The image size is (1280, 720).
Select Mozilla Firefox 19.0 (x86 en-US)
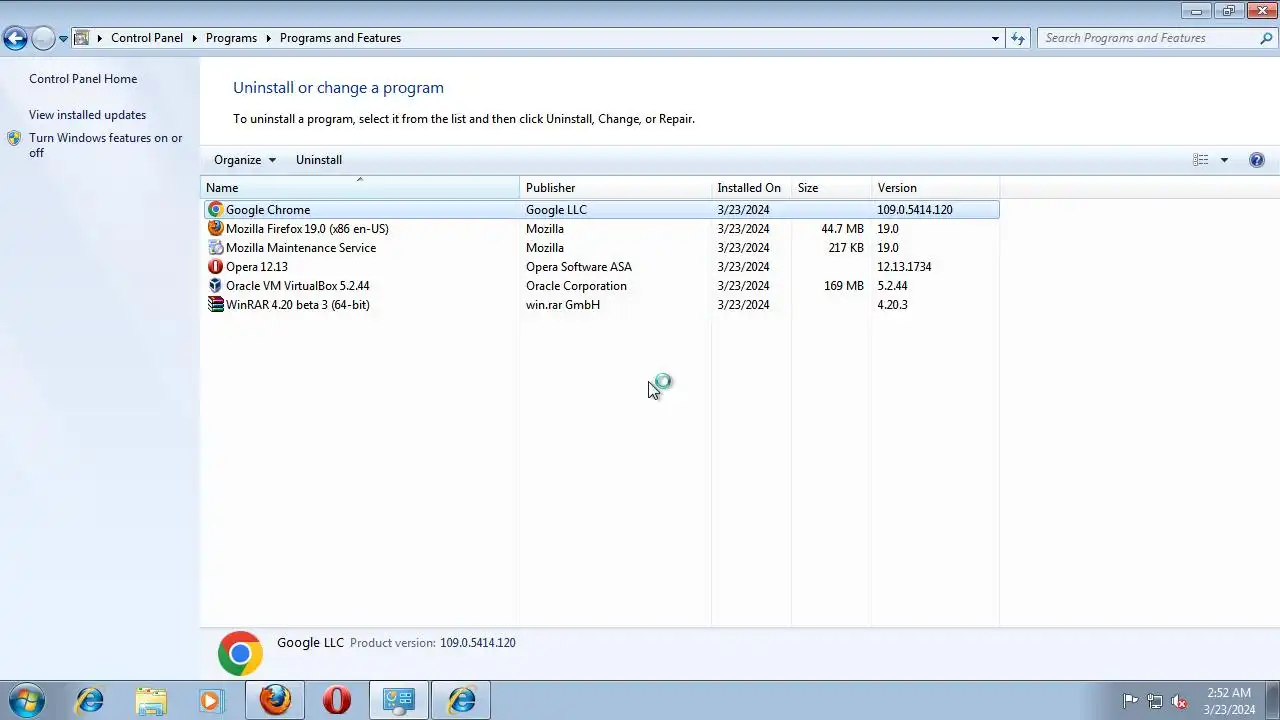pos(307,229)
